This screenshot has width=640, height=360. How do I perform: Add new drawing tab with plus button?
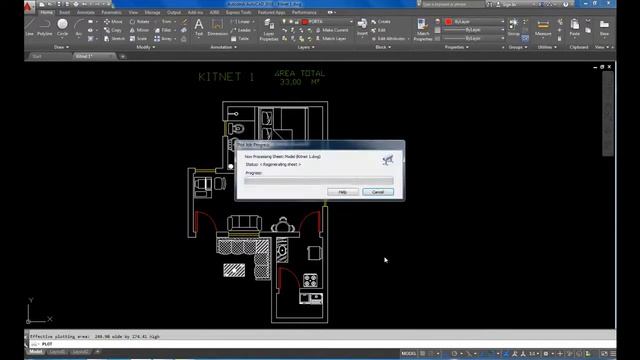(x=122, y=56)
